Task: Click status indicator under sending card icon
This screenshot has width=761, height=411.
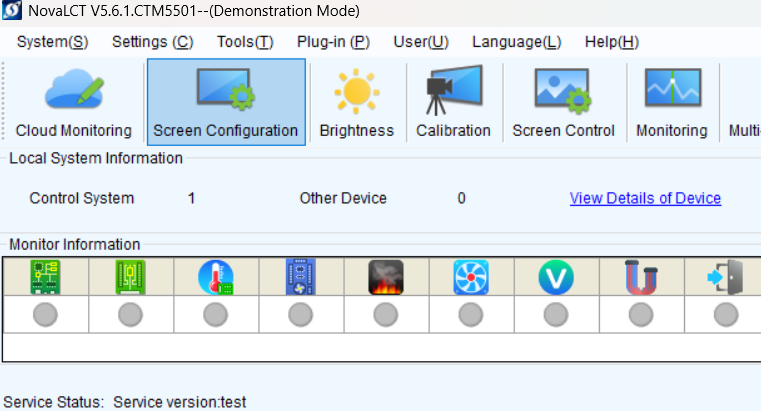Action: pyautogui.click(x=45, y=315)
